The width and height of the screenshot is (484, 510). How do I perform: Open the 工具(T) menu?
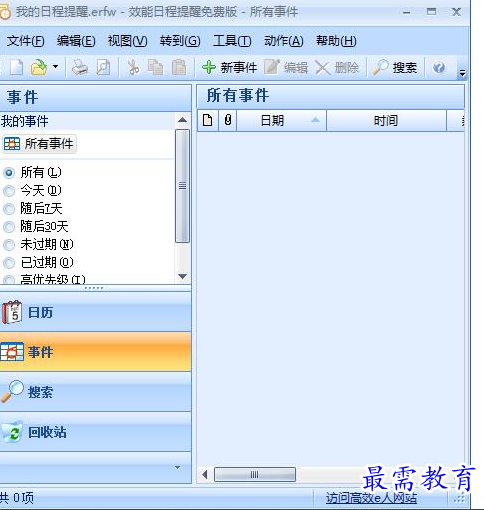[232, 41]
